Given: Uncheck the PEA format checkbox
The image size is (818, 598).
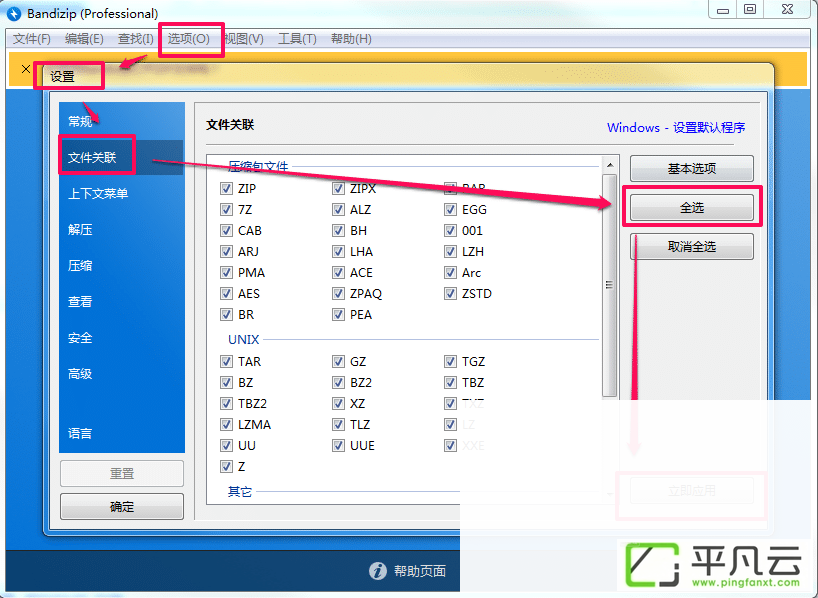Looking at the screenshot, I should [338, 314].
